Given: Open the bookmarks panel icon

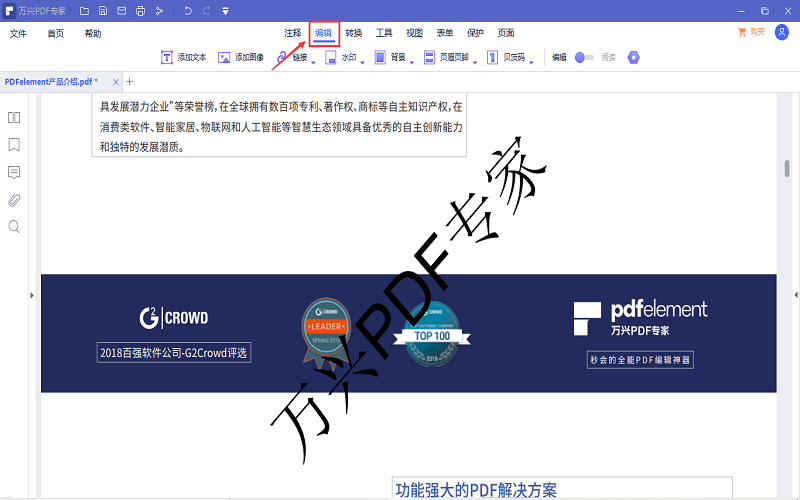Looking at the screenshot, I should click(14, 145).
